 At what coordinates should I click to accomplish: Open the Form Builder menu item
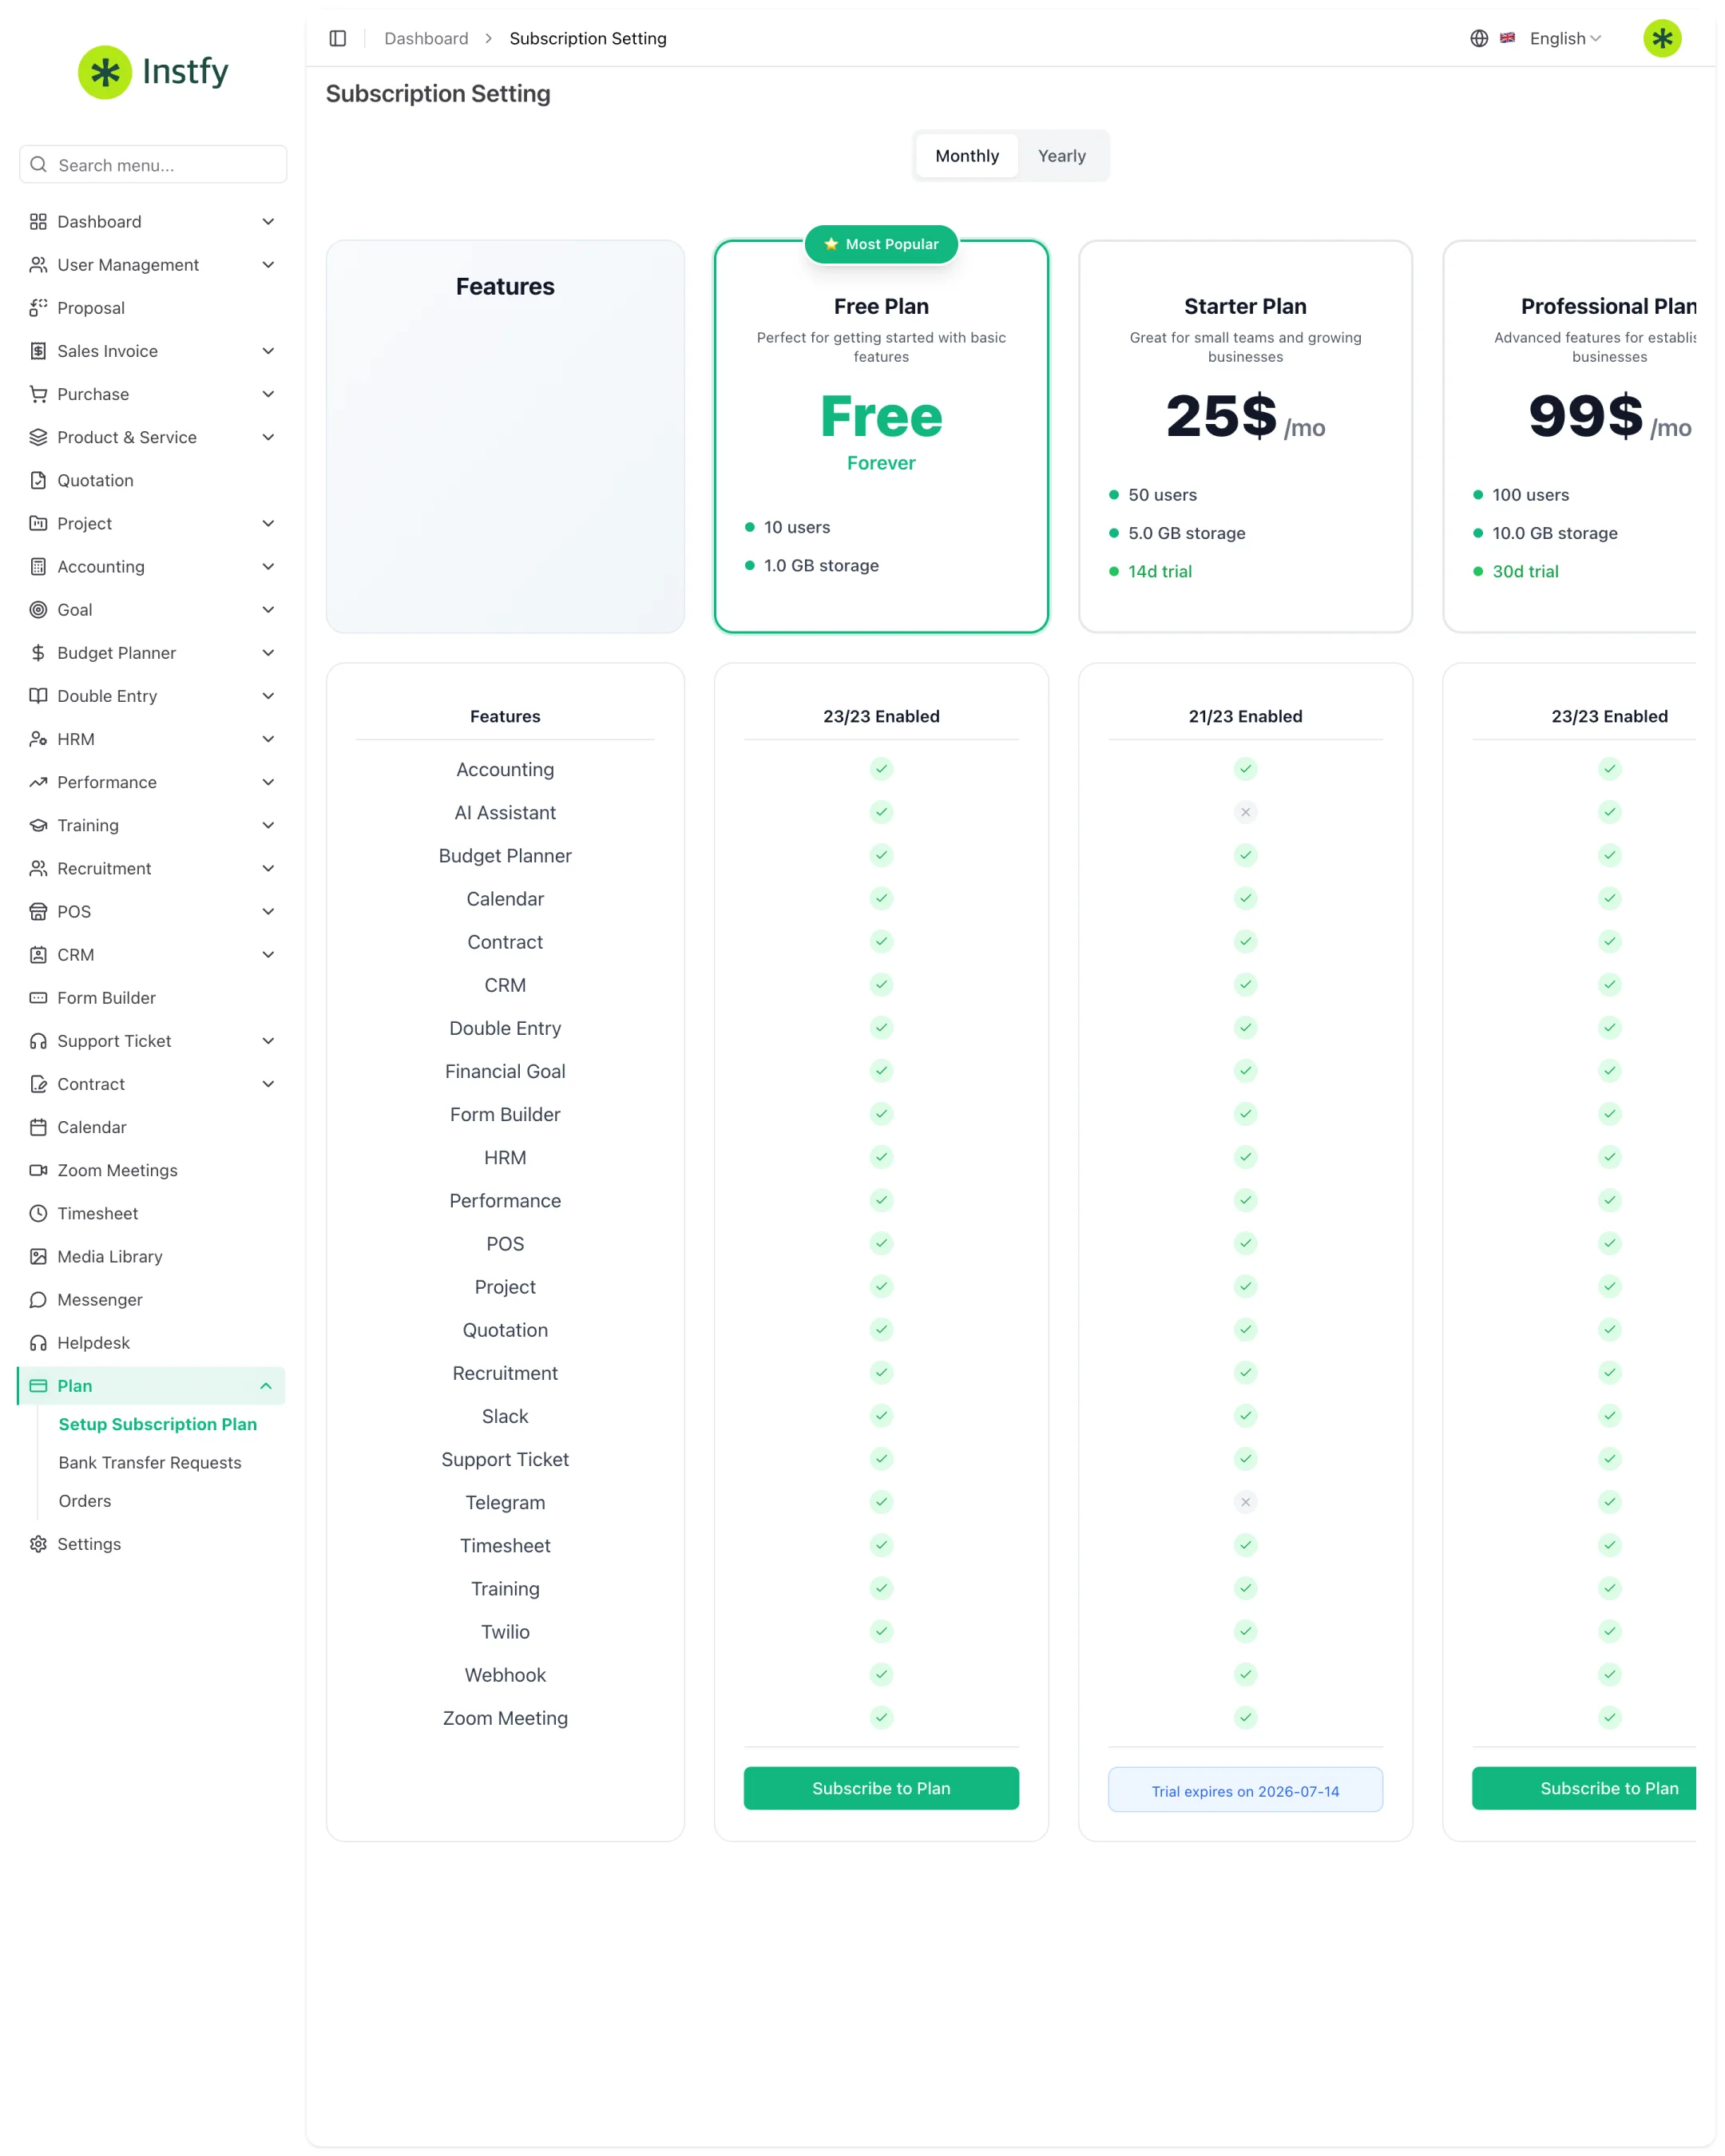152,998
